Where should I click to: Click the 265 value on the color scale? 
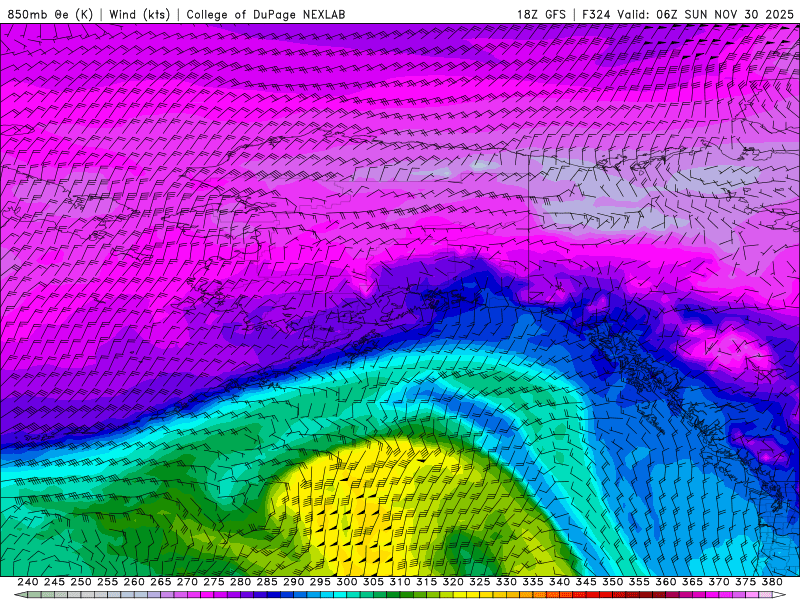[x=160, y=582]
